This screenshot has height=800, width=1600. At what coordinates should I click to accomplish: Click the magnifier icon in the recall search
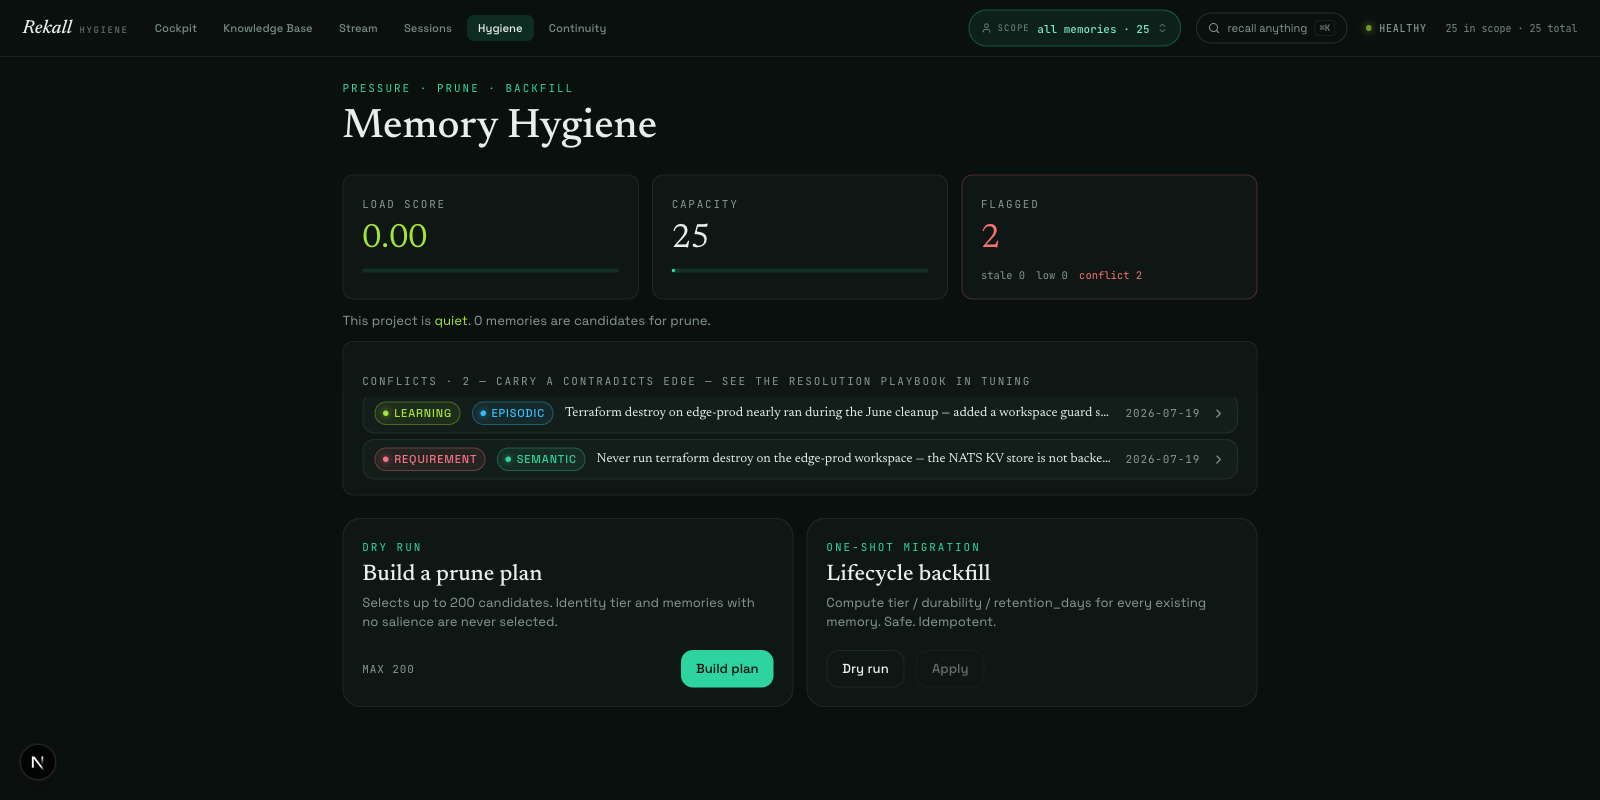pos(1214,28)
